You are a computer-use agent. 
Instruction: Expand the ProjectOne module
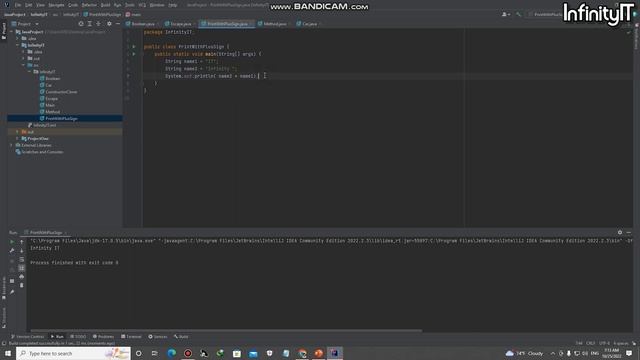tap(18, 138)
